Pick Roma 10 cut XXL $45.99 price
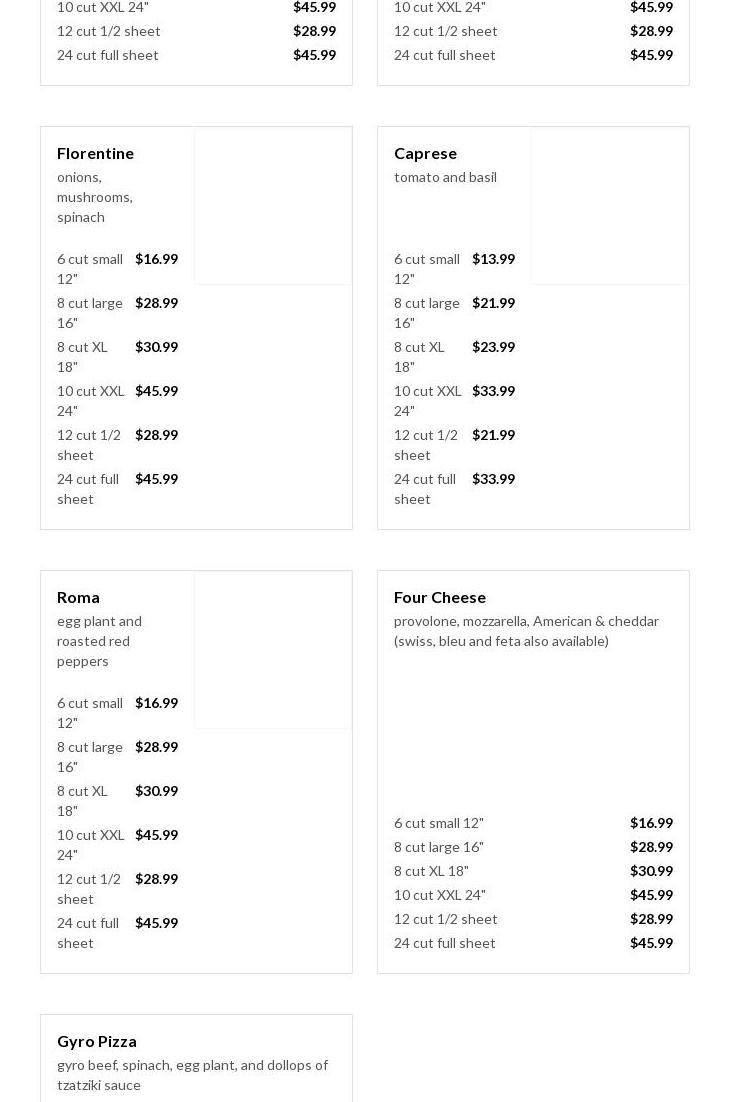 click(x=157, y=835)
